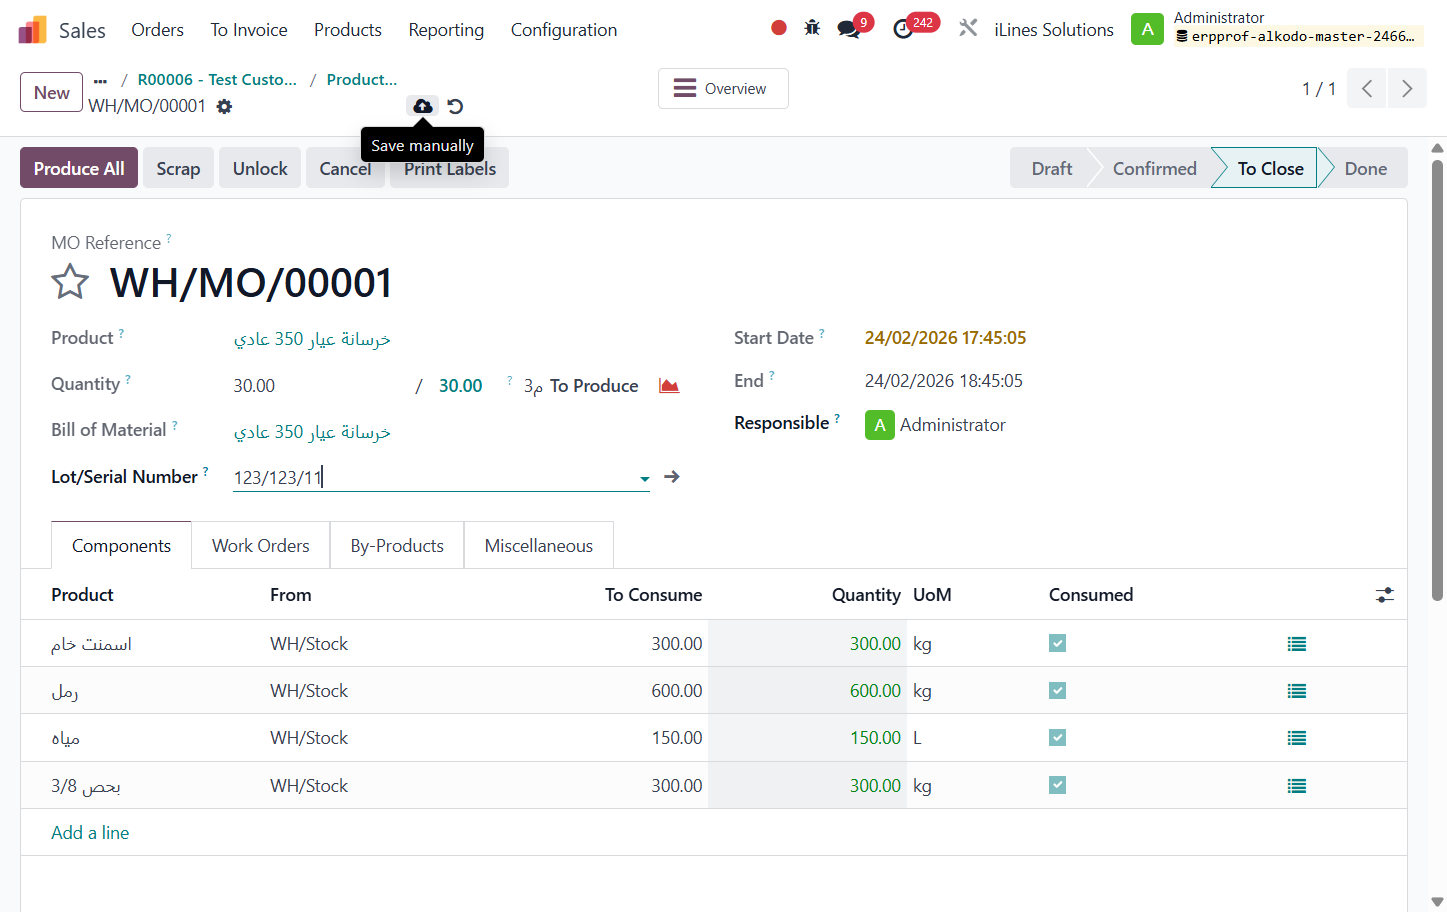Screen dimensions: 1447x912
Task: Open detailed operations list for اسمنت خام
Action: [1297, 644]
